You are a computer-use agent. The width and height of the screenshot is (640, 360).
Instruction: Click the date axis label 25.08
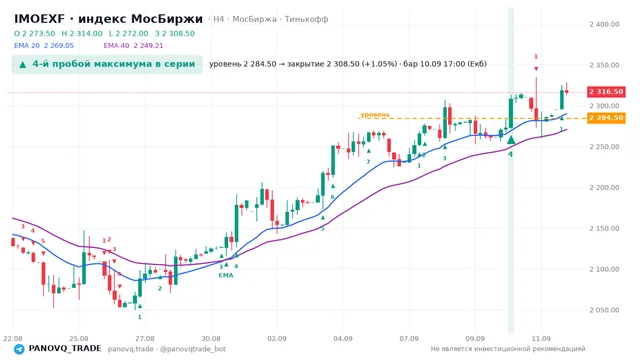click(79, 338)
